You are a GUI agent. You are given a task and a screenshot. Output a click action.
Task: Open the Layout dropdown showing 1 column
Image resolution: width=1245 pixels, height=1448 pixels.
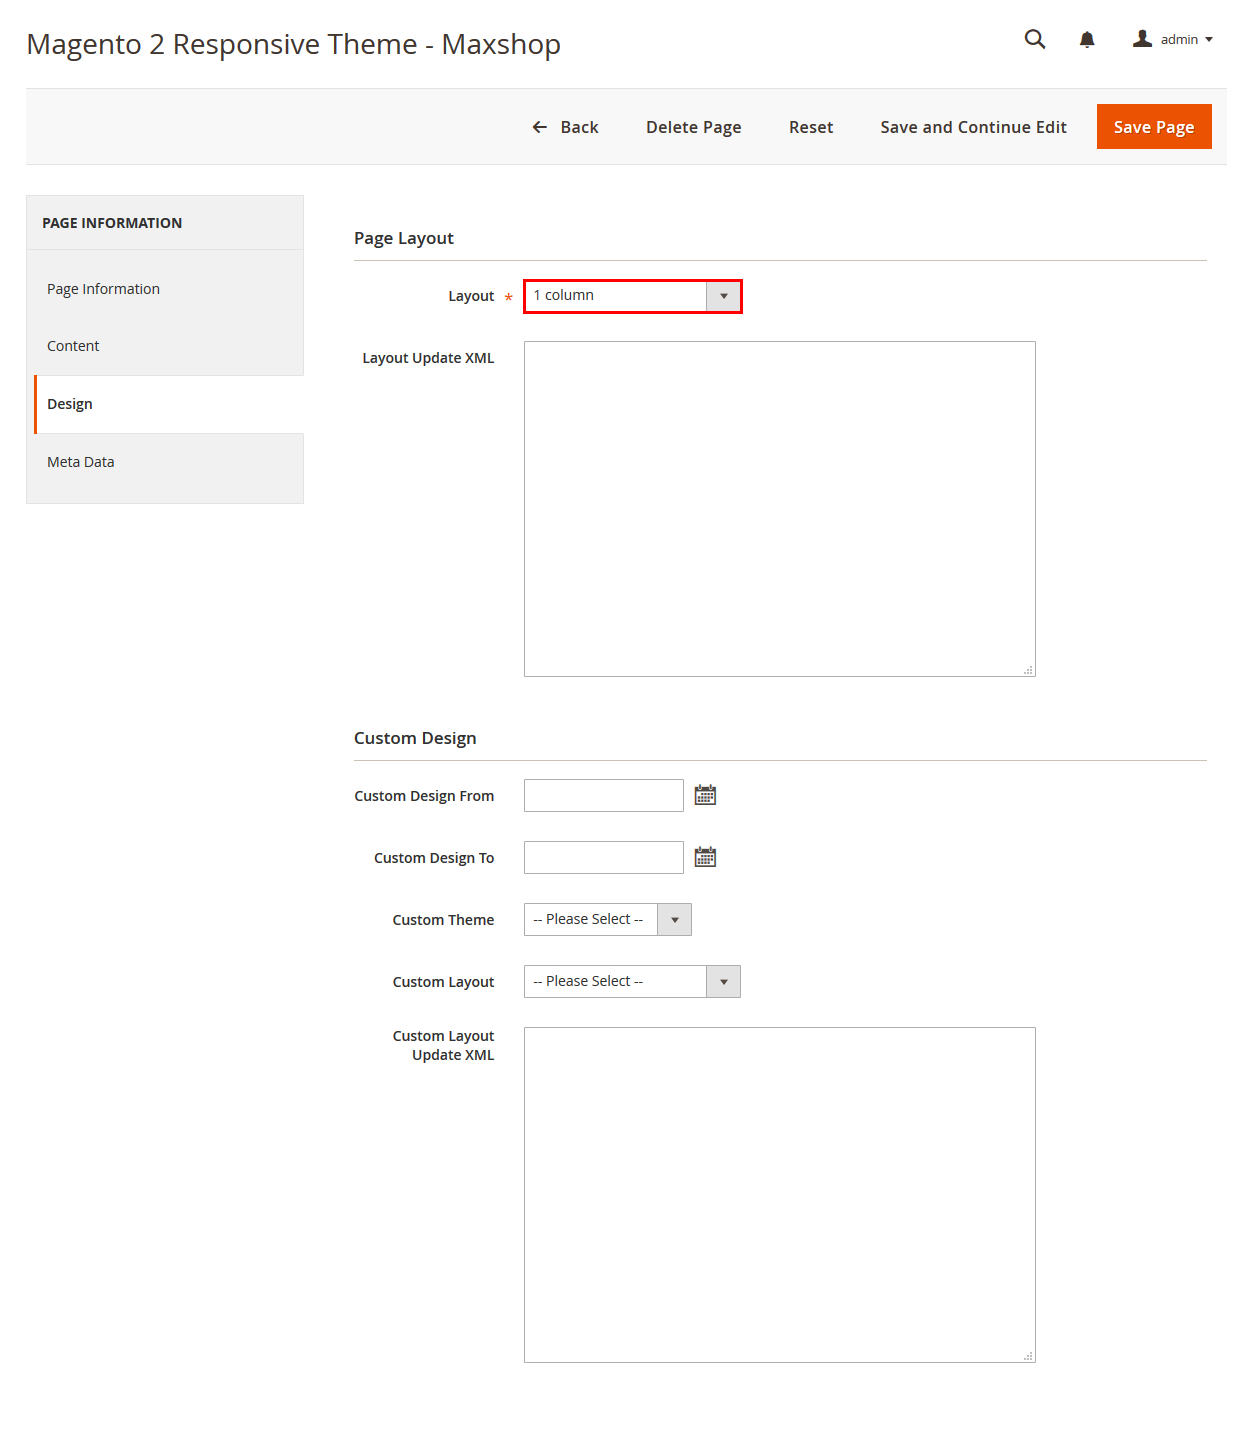[x=632, y=296]
